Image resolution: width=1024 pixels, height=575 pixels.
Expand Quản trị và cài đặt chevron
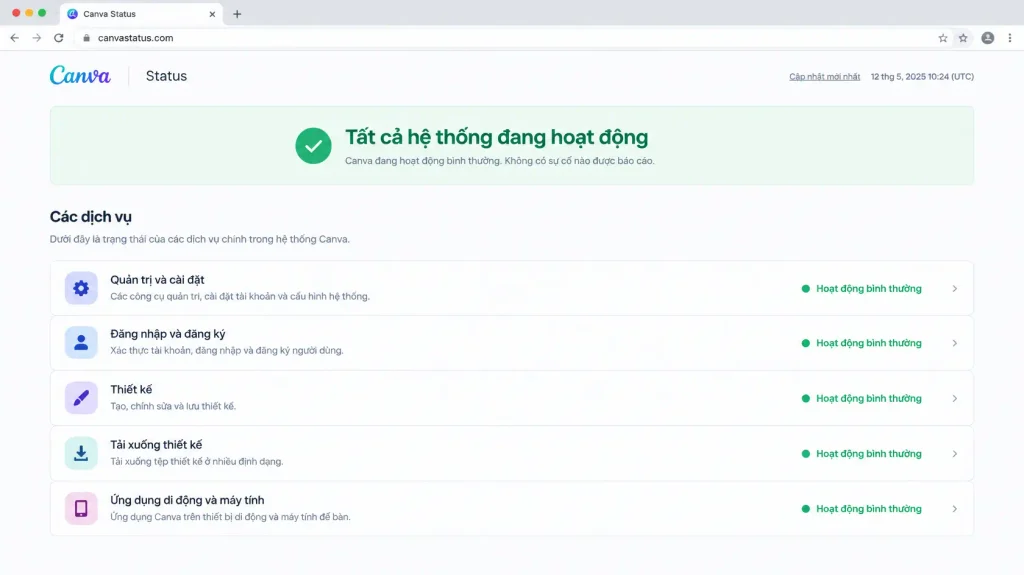coord(955,288)
